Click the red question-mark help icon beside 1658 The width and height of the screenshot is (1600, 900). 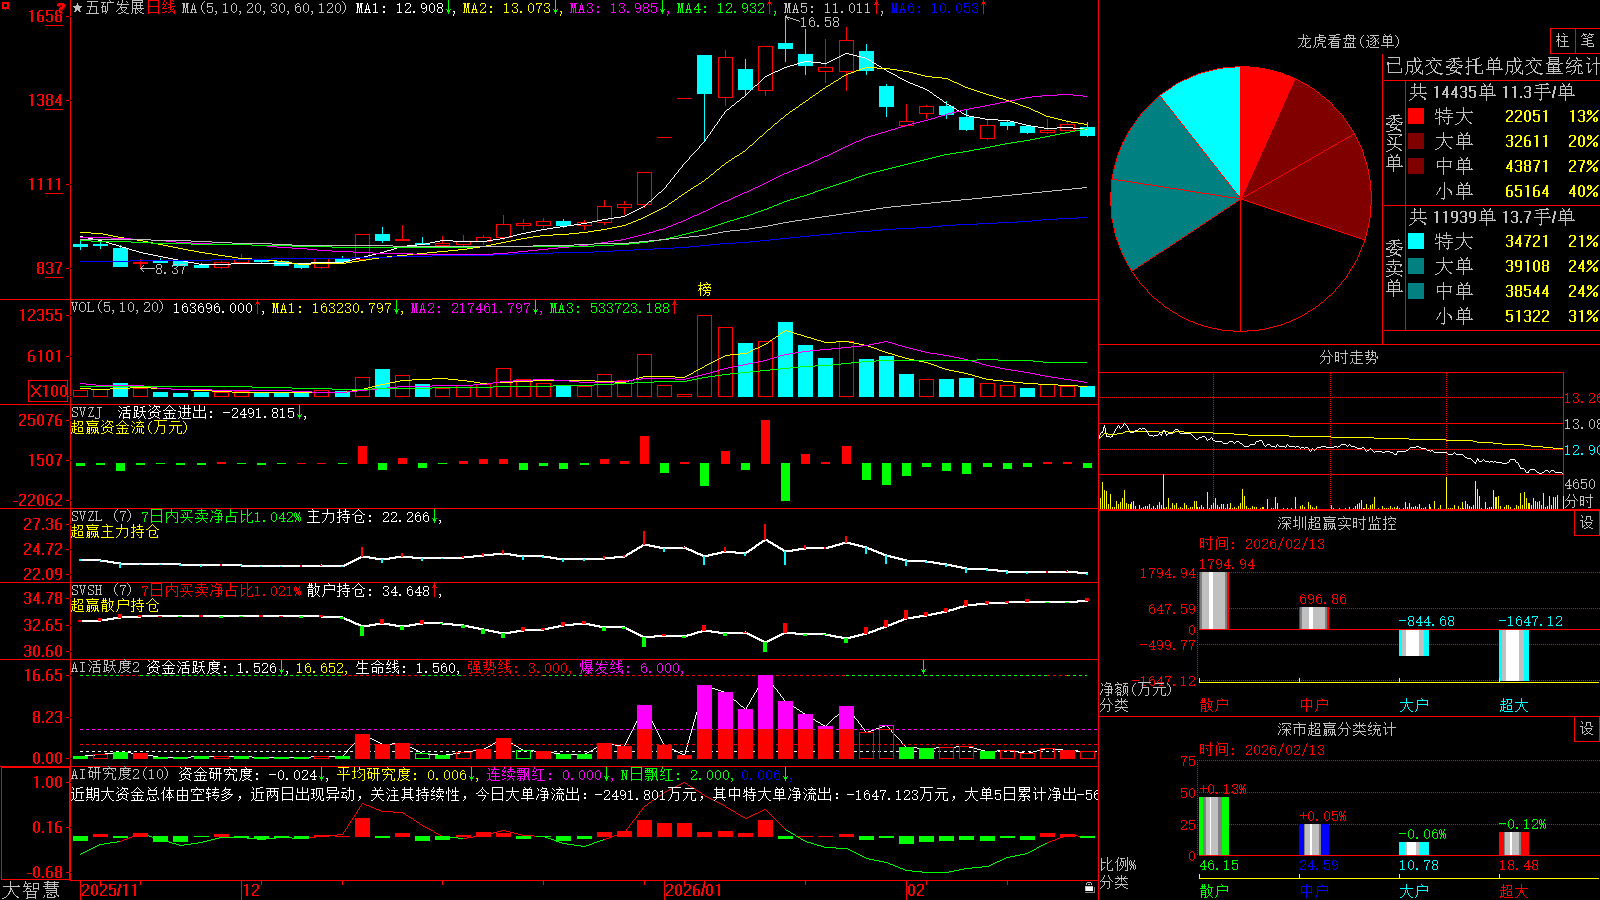coord(62,8)
